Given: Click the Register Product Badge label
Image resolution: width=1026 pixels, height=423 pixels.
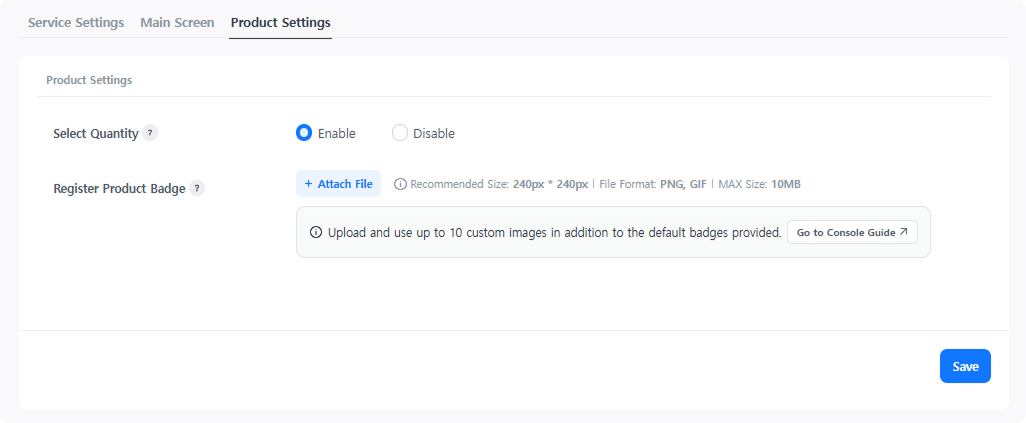Looking at the screenshot, I should pos(119,188).
